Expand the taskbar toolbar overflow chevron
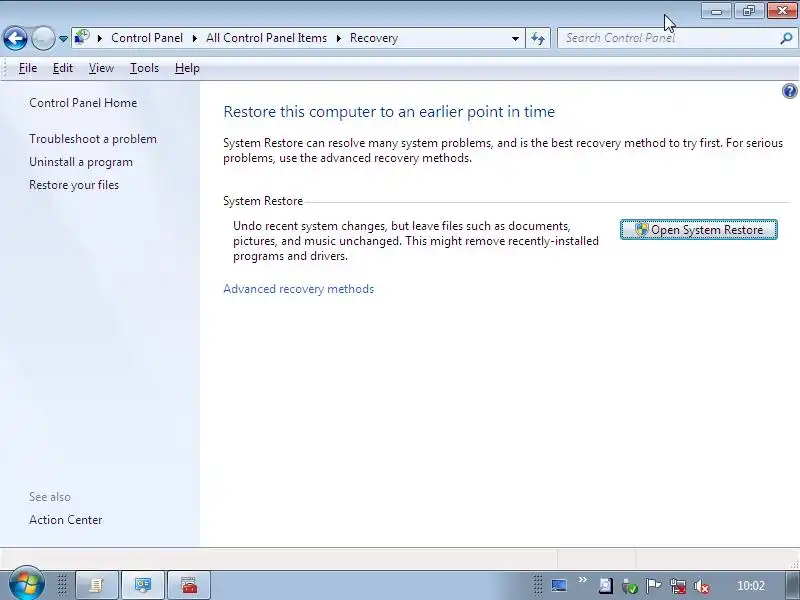 (583, 580)
